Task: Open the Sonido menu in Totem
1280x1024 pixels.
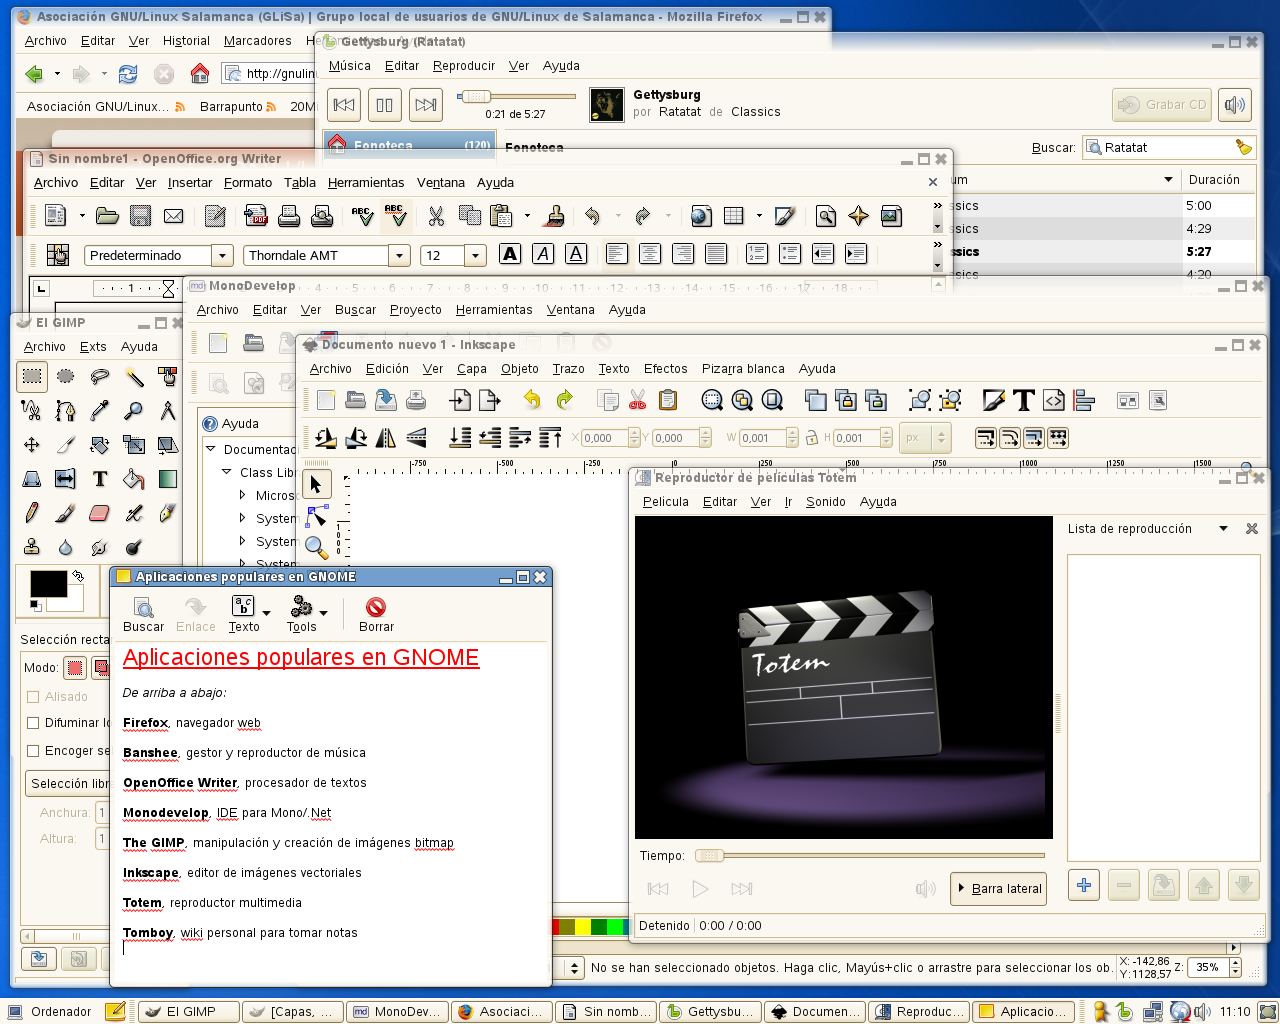Action: [825, 502]
